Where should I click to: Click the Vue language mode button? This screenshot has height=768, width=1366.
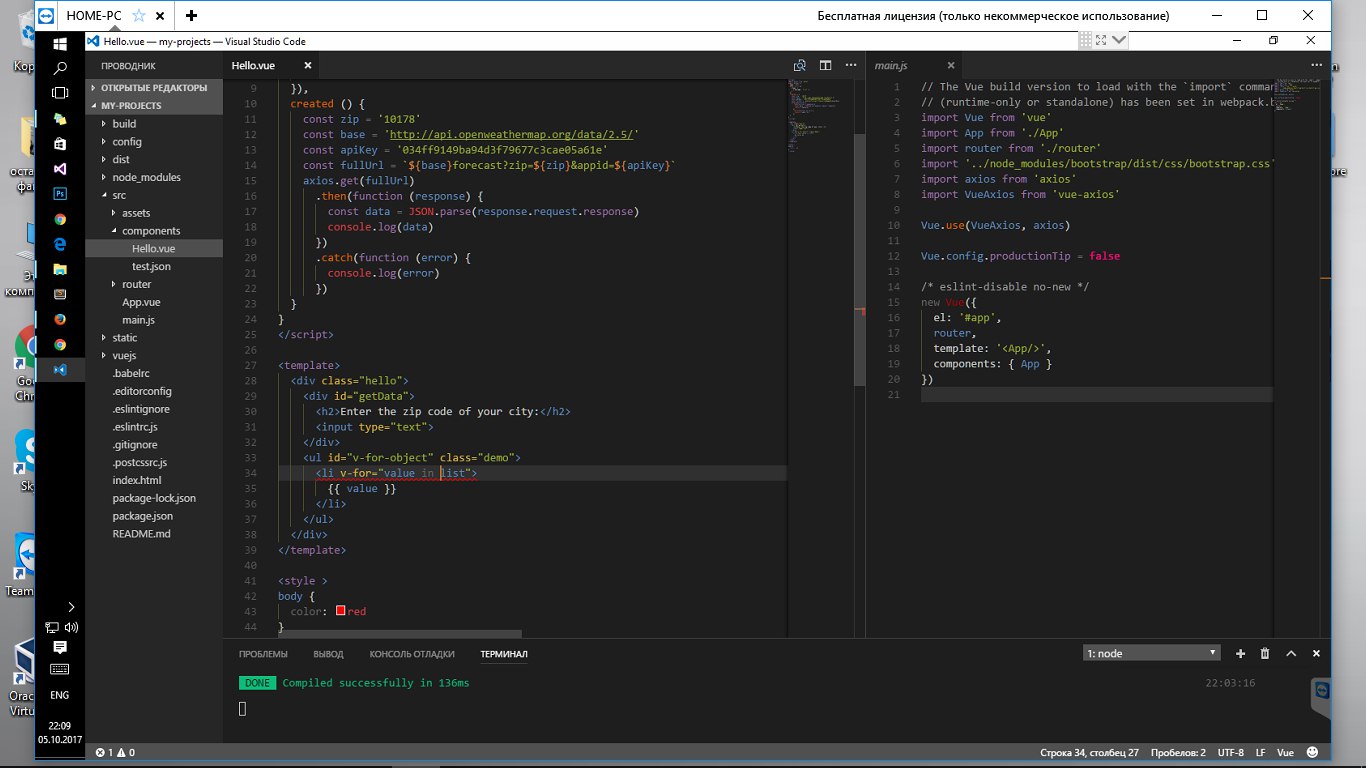pos(1285,752)
